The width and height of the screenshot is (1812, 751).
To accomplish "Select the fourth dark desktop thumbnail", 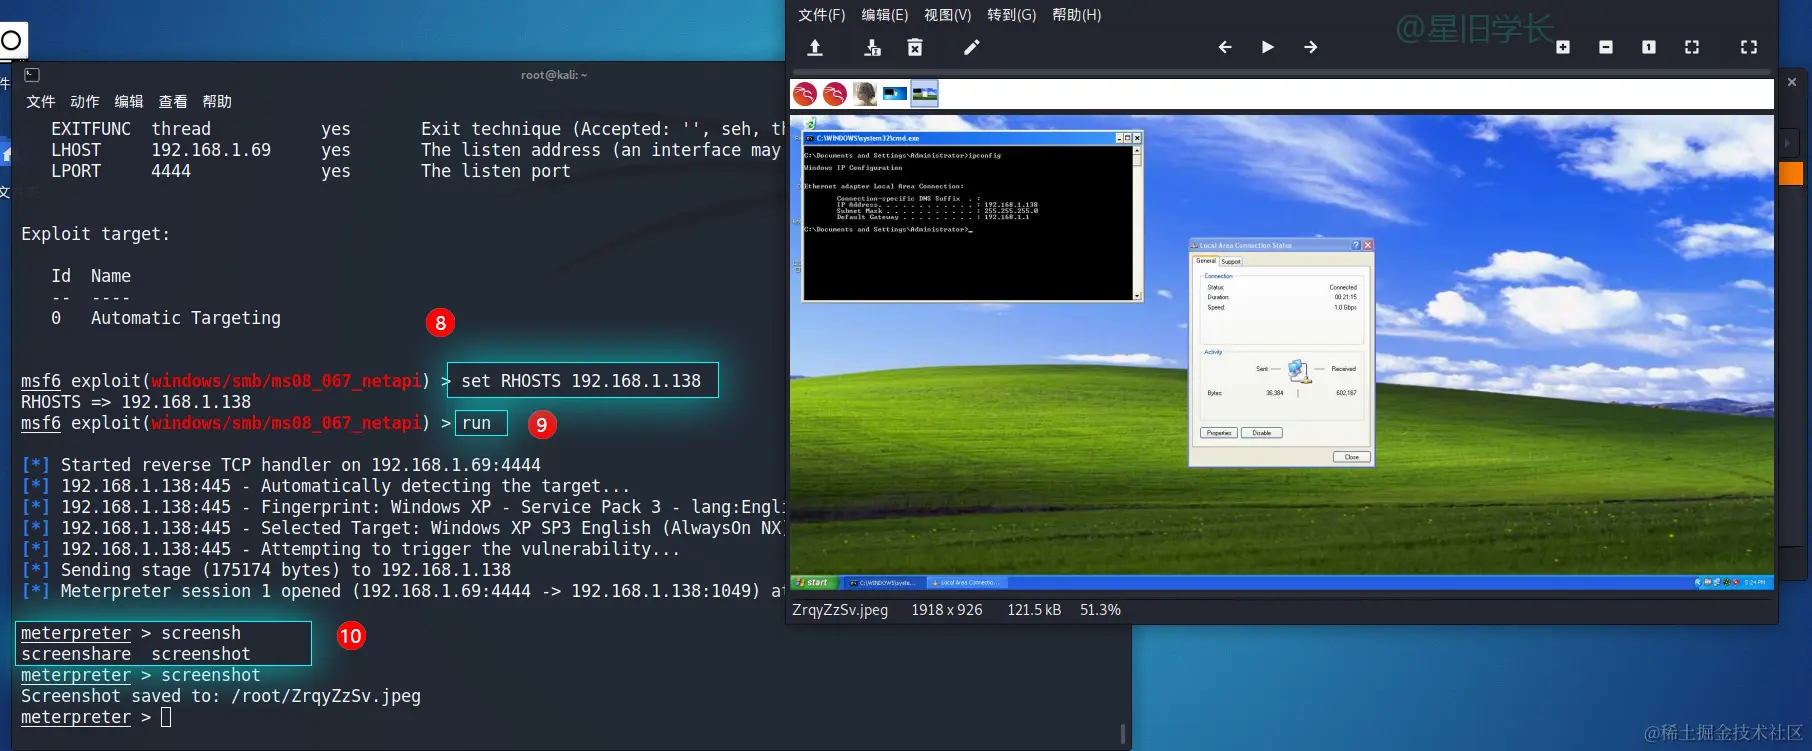I will click(x=895, y=94).
